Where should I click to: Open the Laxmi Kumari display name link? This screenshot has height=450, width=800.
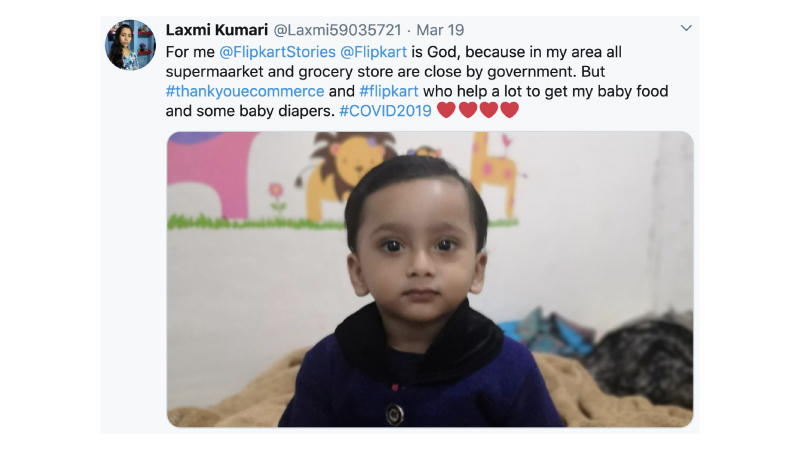coord(216,30)
